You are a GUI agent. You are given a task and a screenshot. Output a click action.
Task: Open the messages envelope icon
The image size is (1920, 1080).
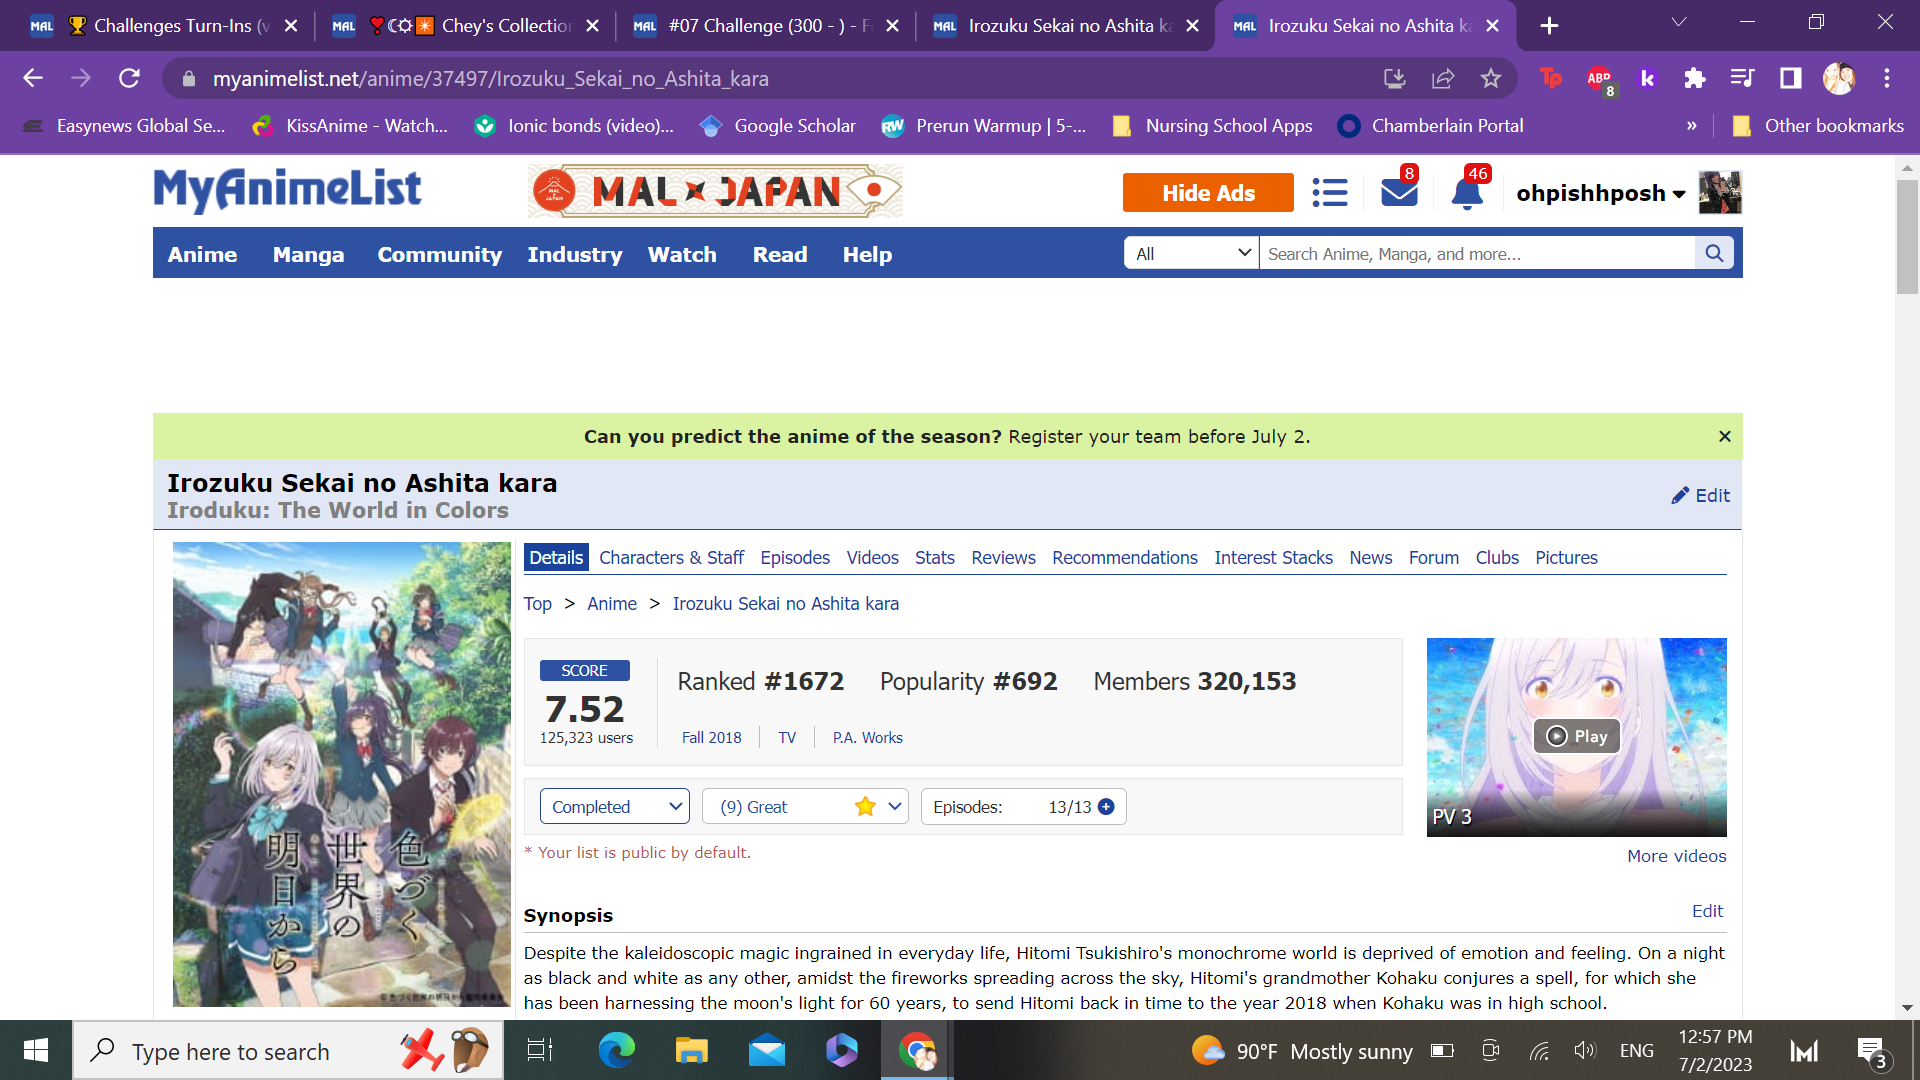pyautogui.click(x=1399, y=192)
